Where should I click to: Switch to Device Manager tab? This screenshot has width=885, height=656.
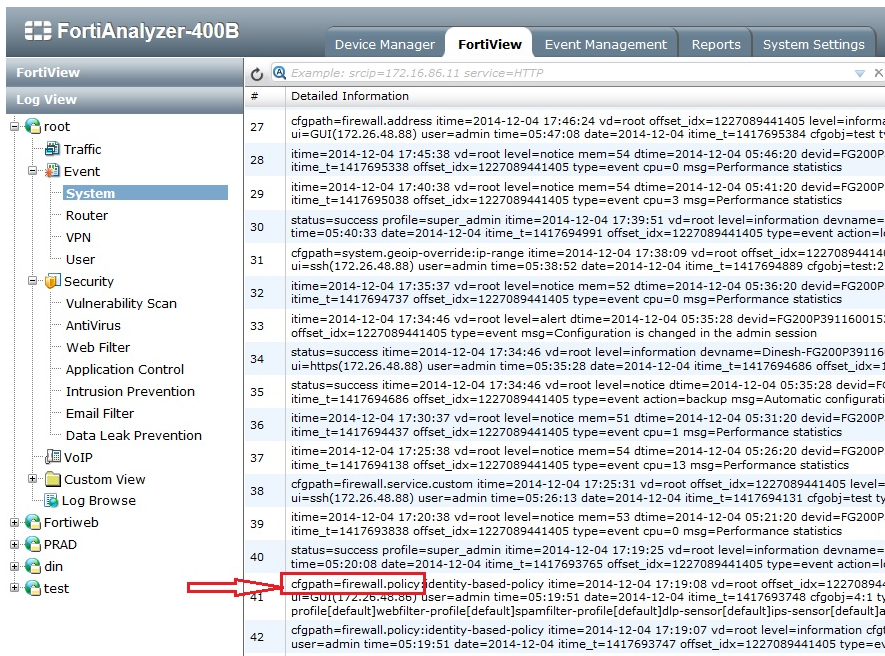click(385, 45)
